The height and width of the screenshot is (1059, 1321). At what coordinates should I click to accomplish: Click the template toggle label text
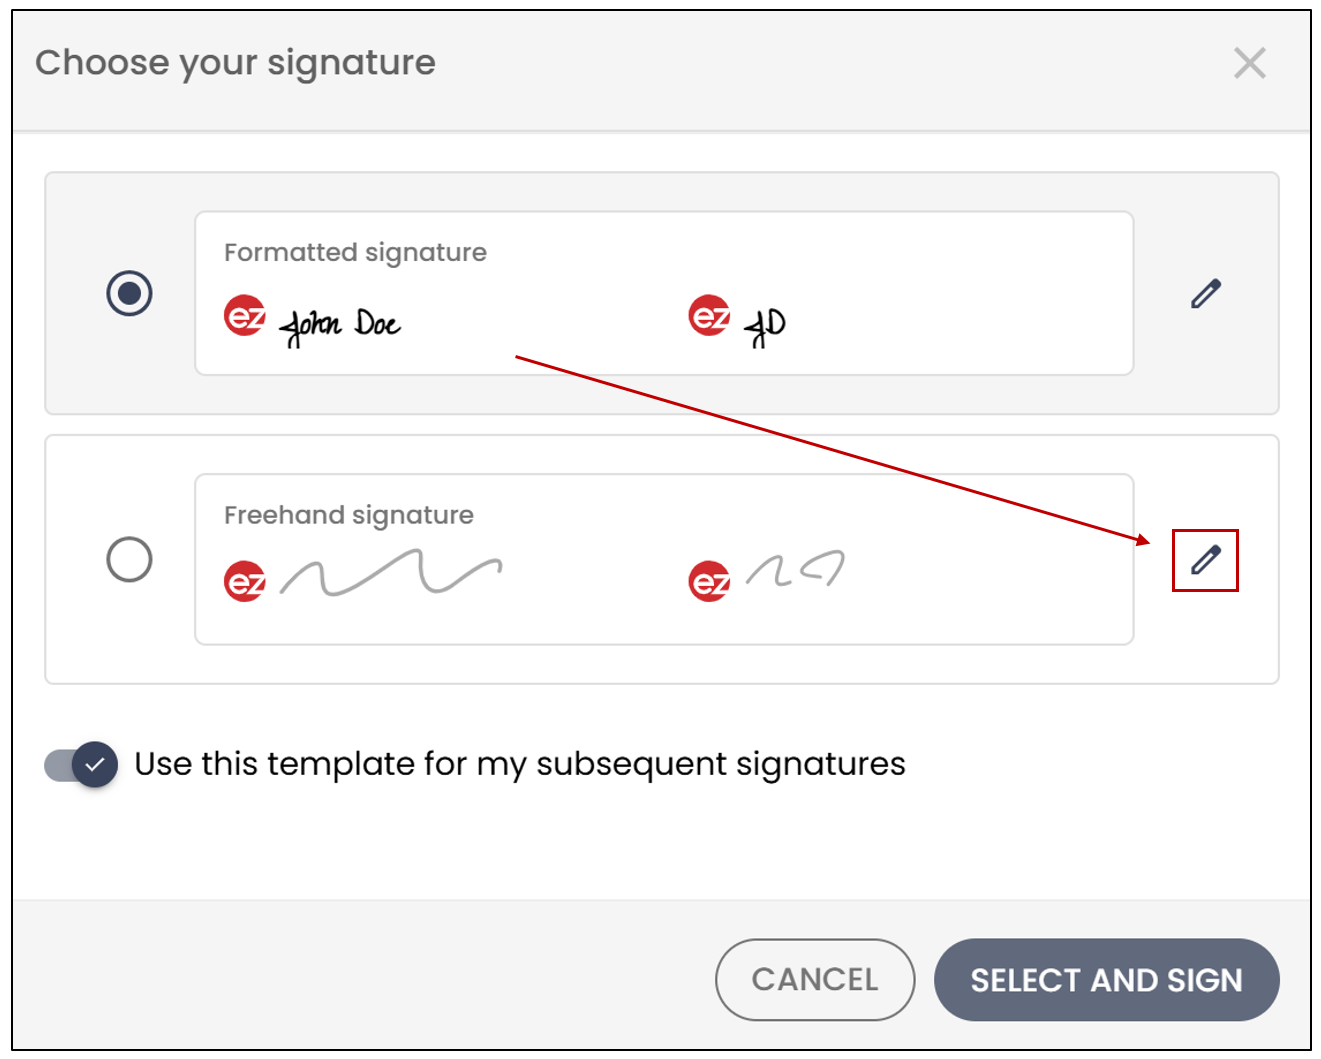tap(520, 765)
